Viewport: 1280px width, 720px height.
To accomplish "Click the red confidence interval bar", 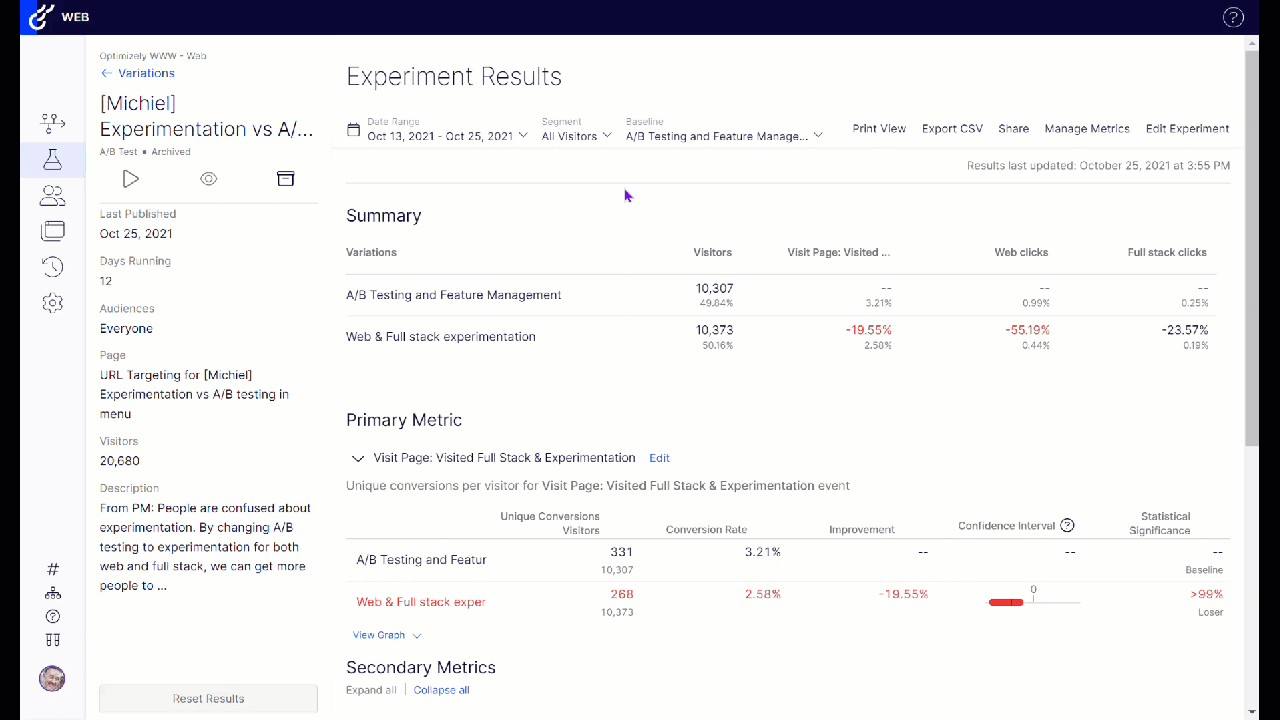I will [1006, 602].
